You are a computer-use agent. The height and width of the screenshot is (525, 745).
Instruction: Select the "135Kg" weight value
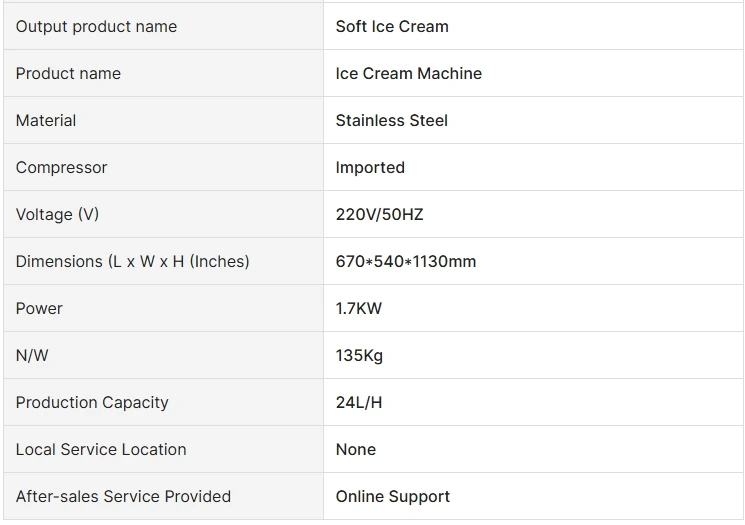tap(359, 356)
